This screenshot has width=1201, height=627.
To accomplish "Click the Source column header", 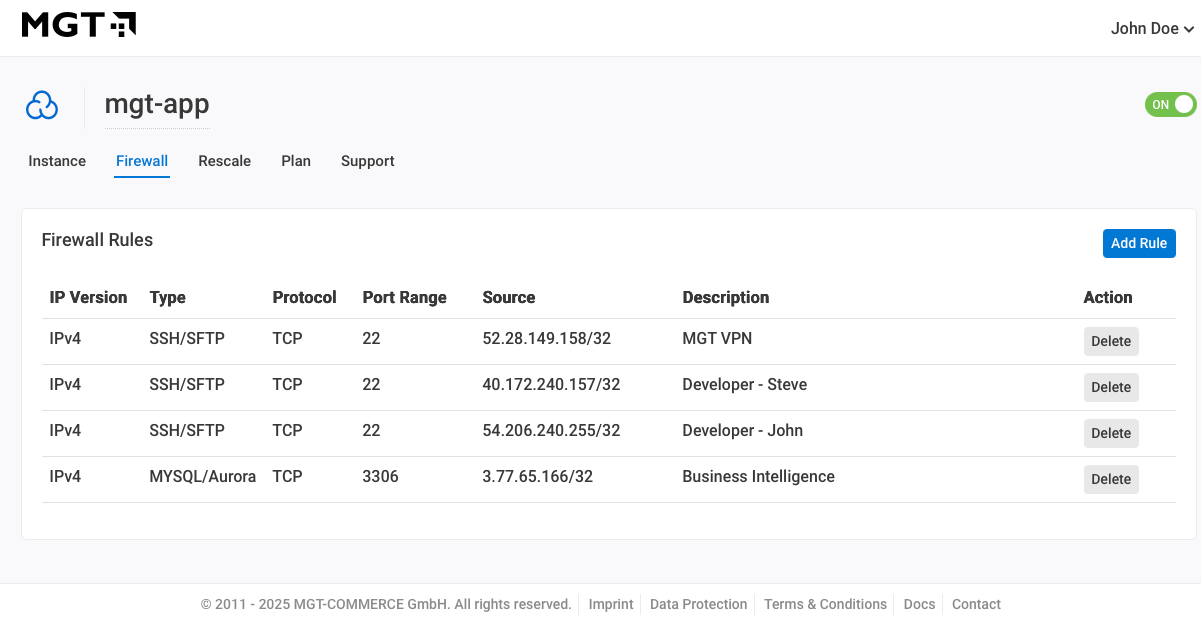I will (509, 297).
